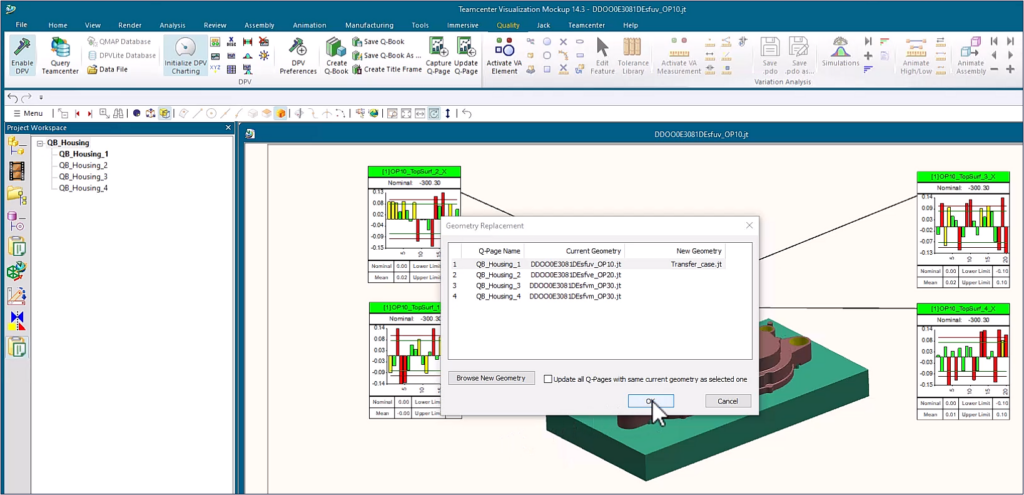The height and width of the screenshot is (495, 1024).
Task: Click the blue bowtie icon in workspace sidebar
Action: click(x=17, y=321)
